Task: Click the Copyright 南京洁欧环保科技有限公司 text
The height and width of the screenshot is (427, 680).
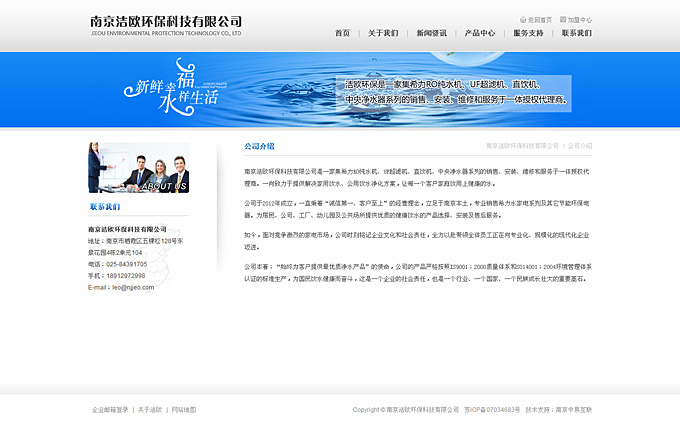Action: (405, 410)
